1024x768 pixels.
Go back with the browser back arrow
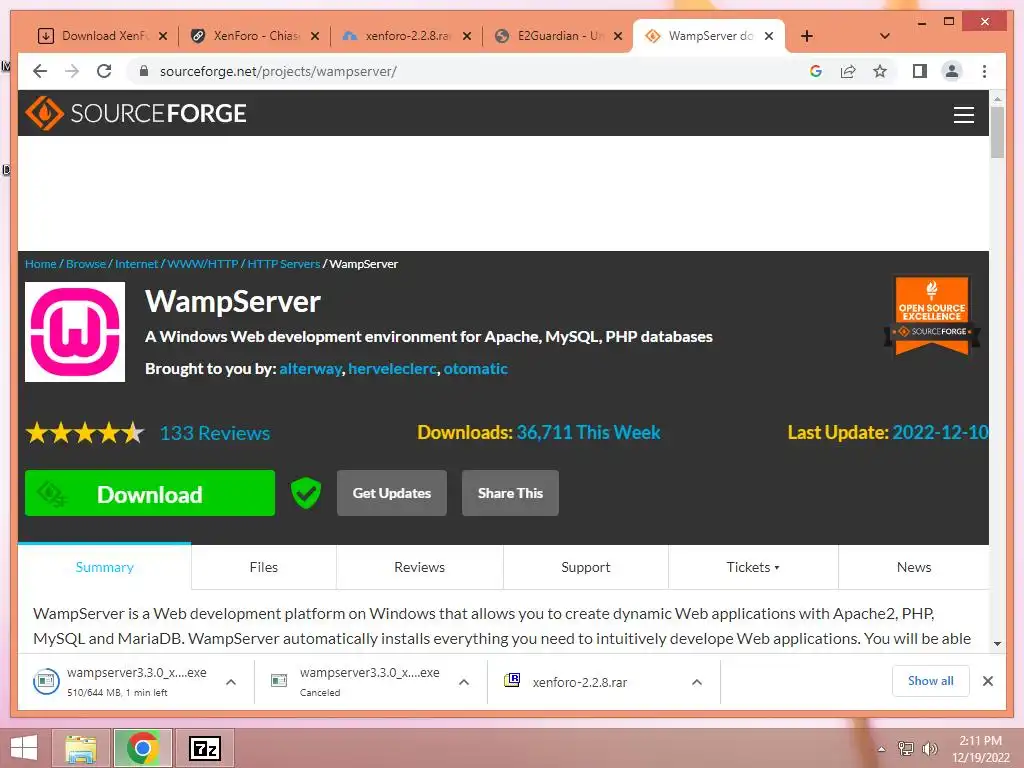coord(40,71)
